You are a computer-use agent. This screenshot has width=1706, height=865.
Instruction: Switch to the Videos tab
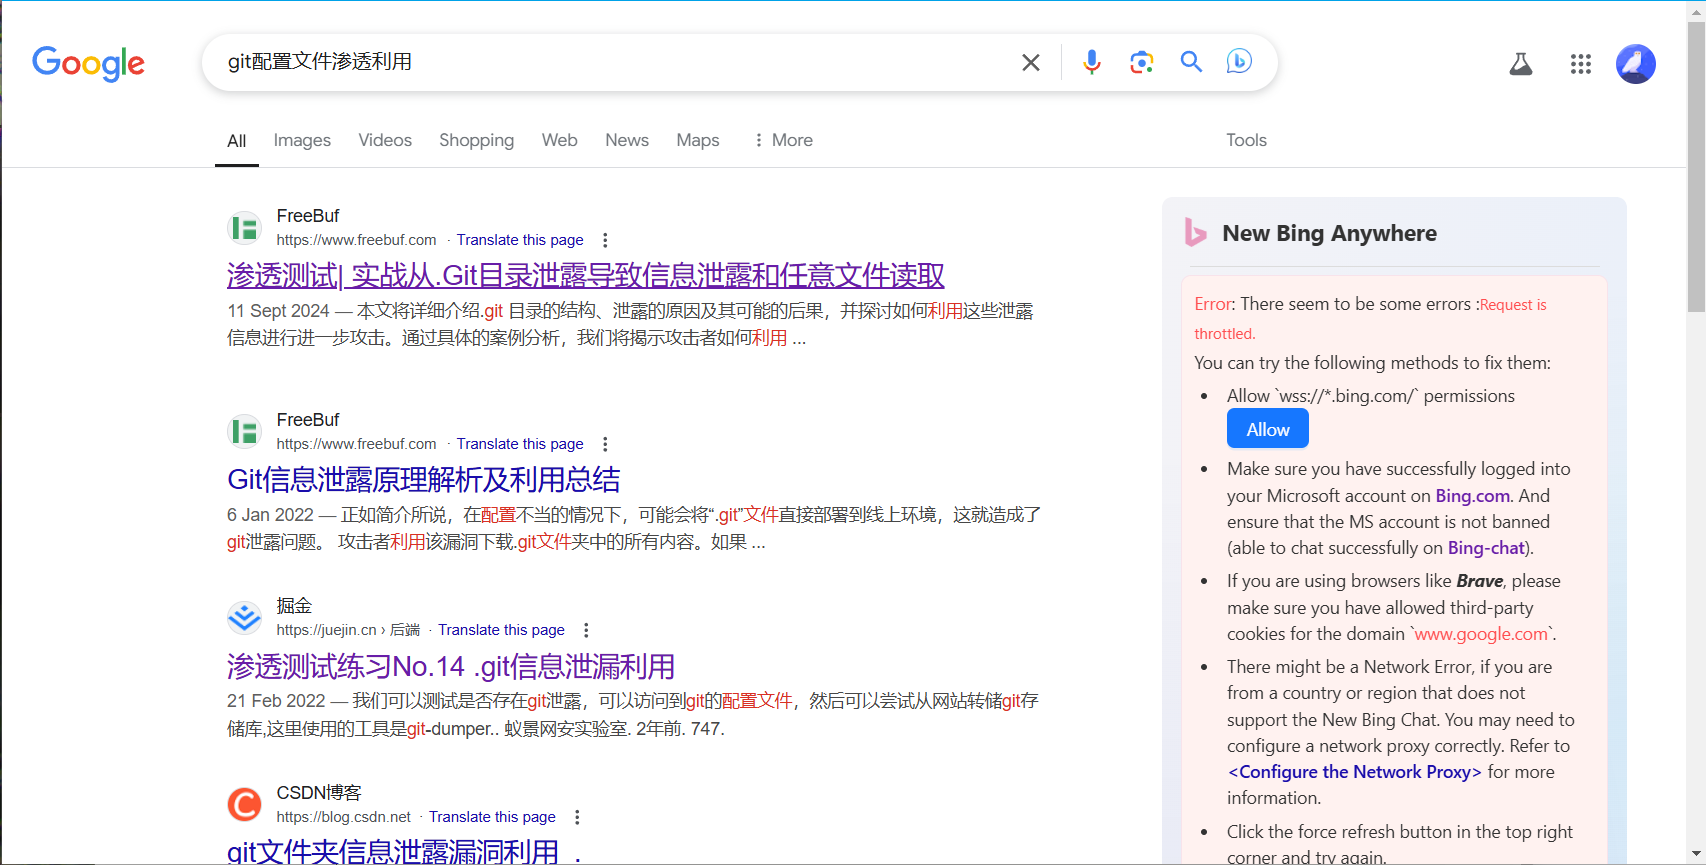tap(385, 140)
